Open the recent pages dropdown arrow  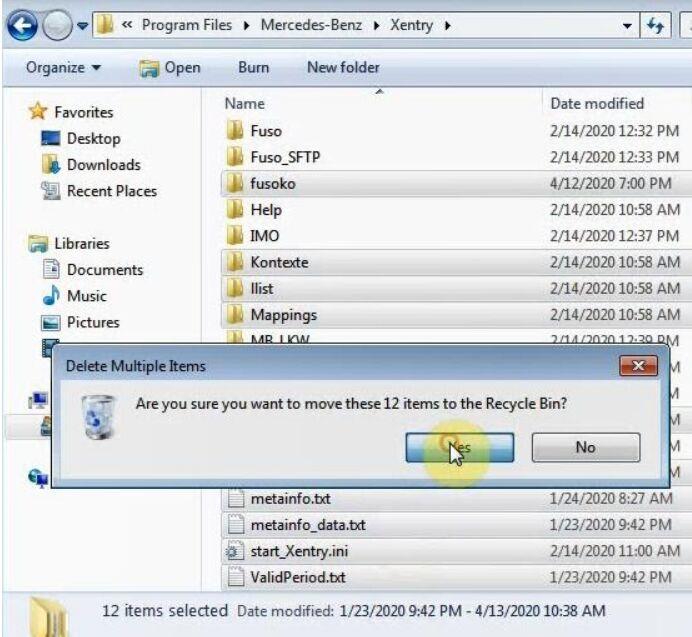82,26
